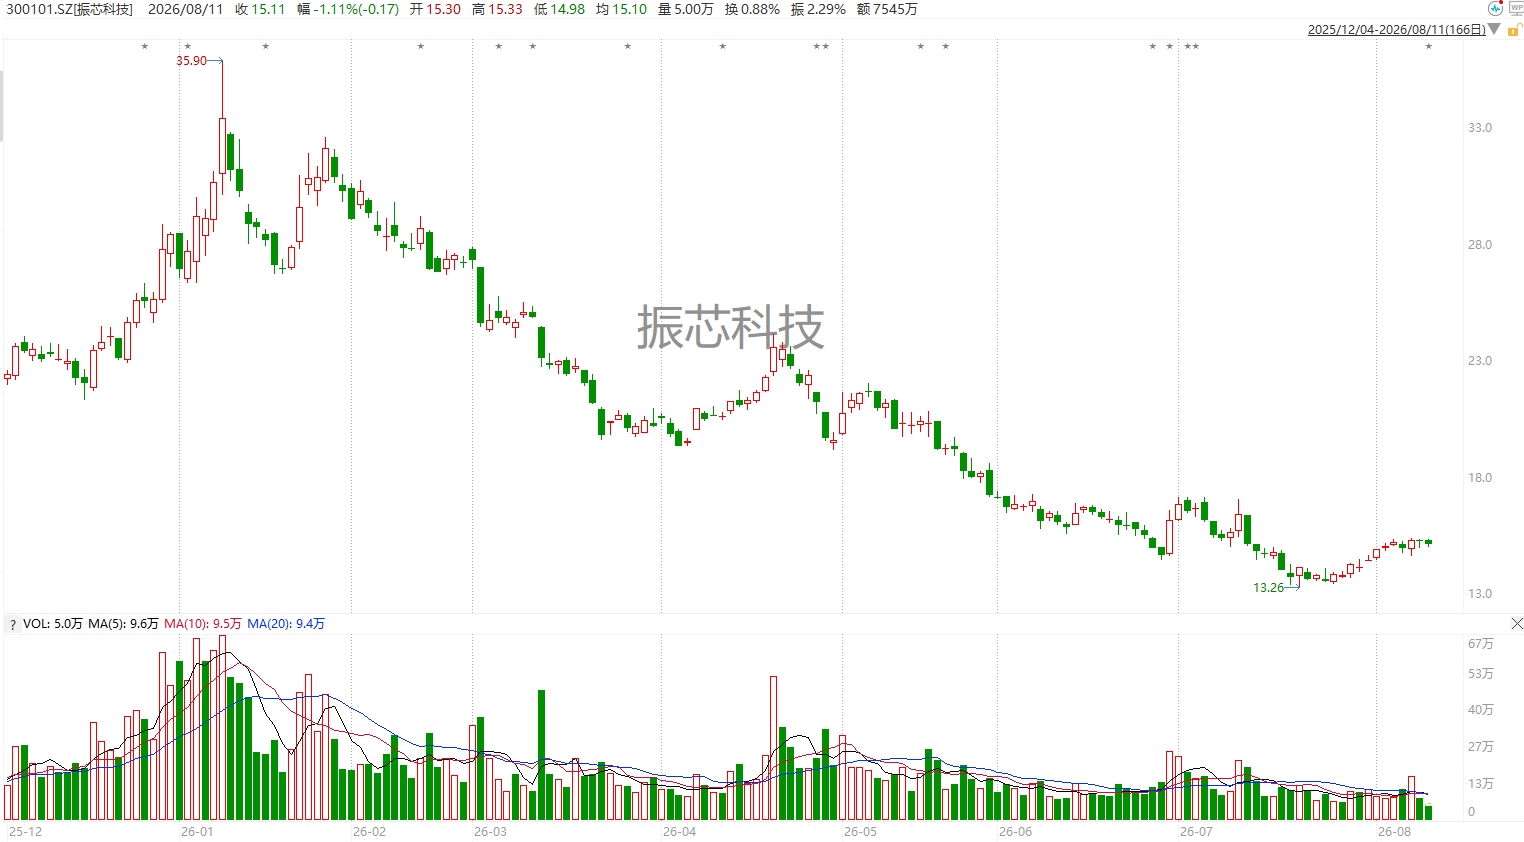
Task: Select the closing price 收 15.11
Action: coord(260,9)
